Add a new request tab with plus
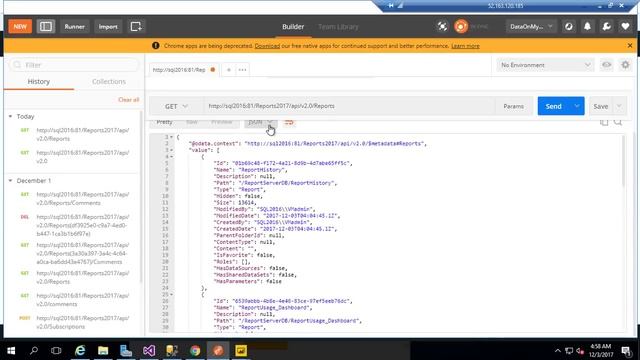This screenshot has width=640, height=360. coord(229,70)
